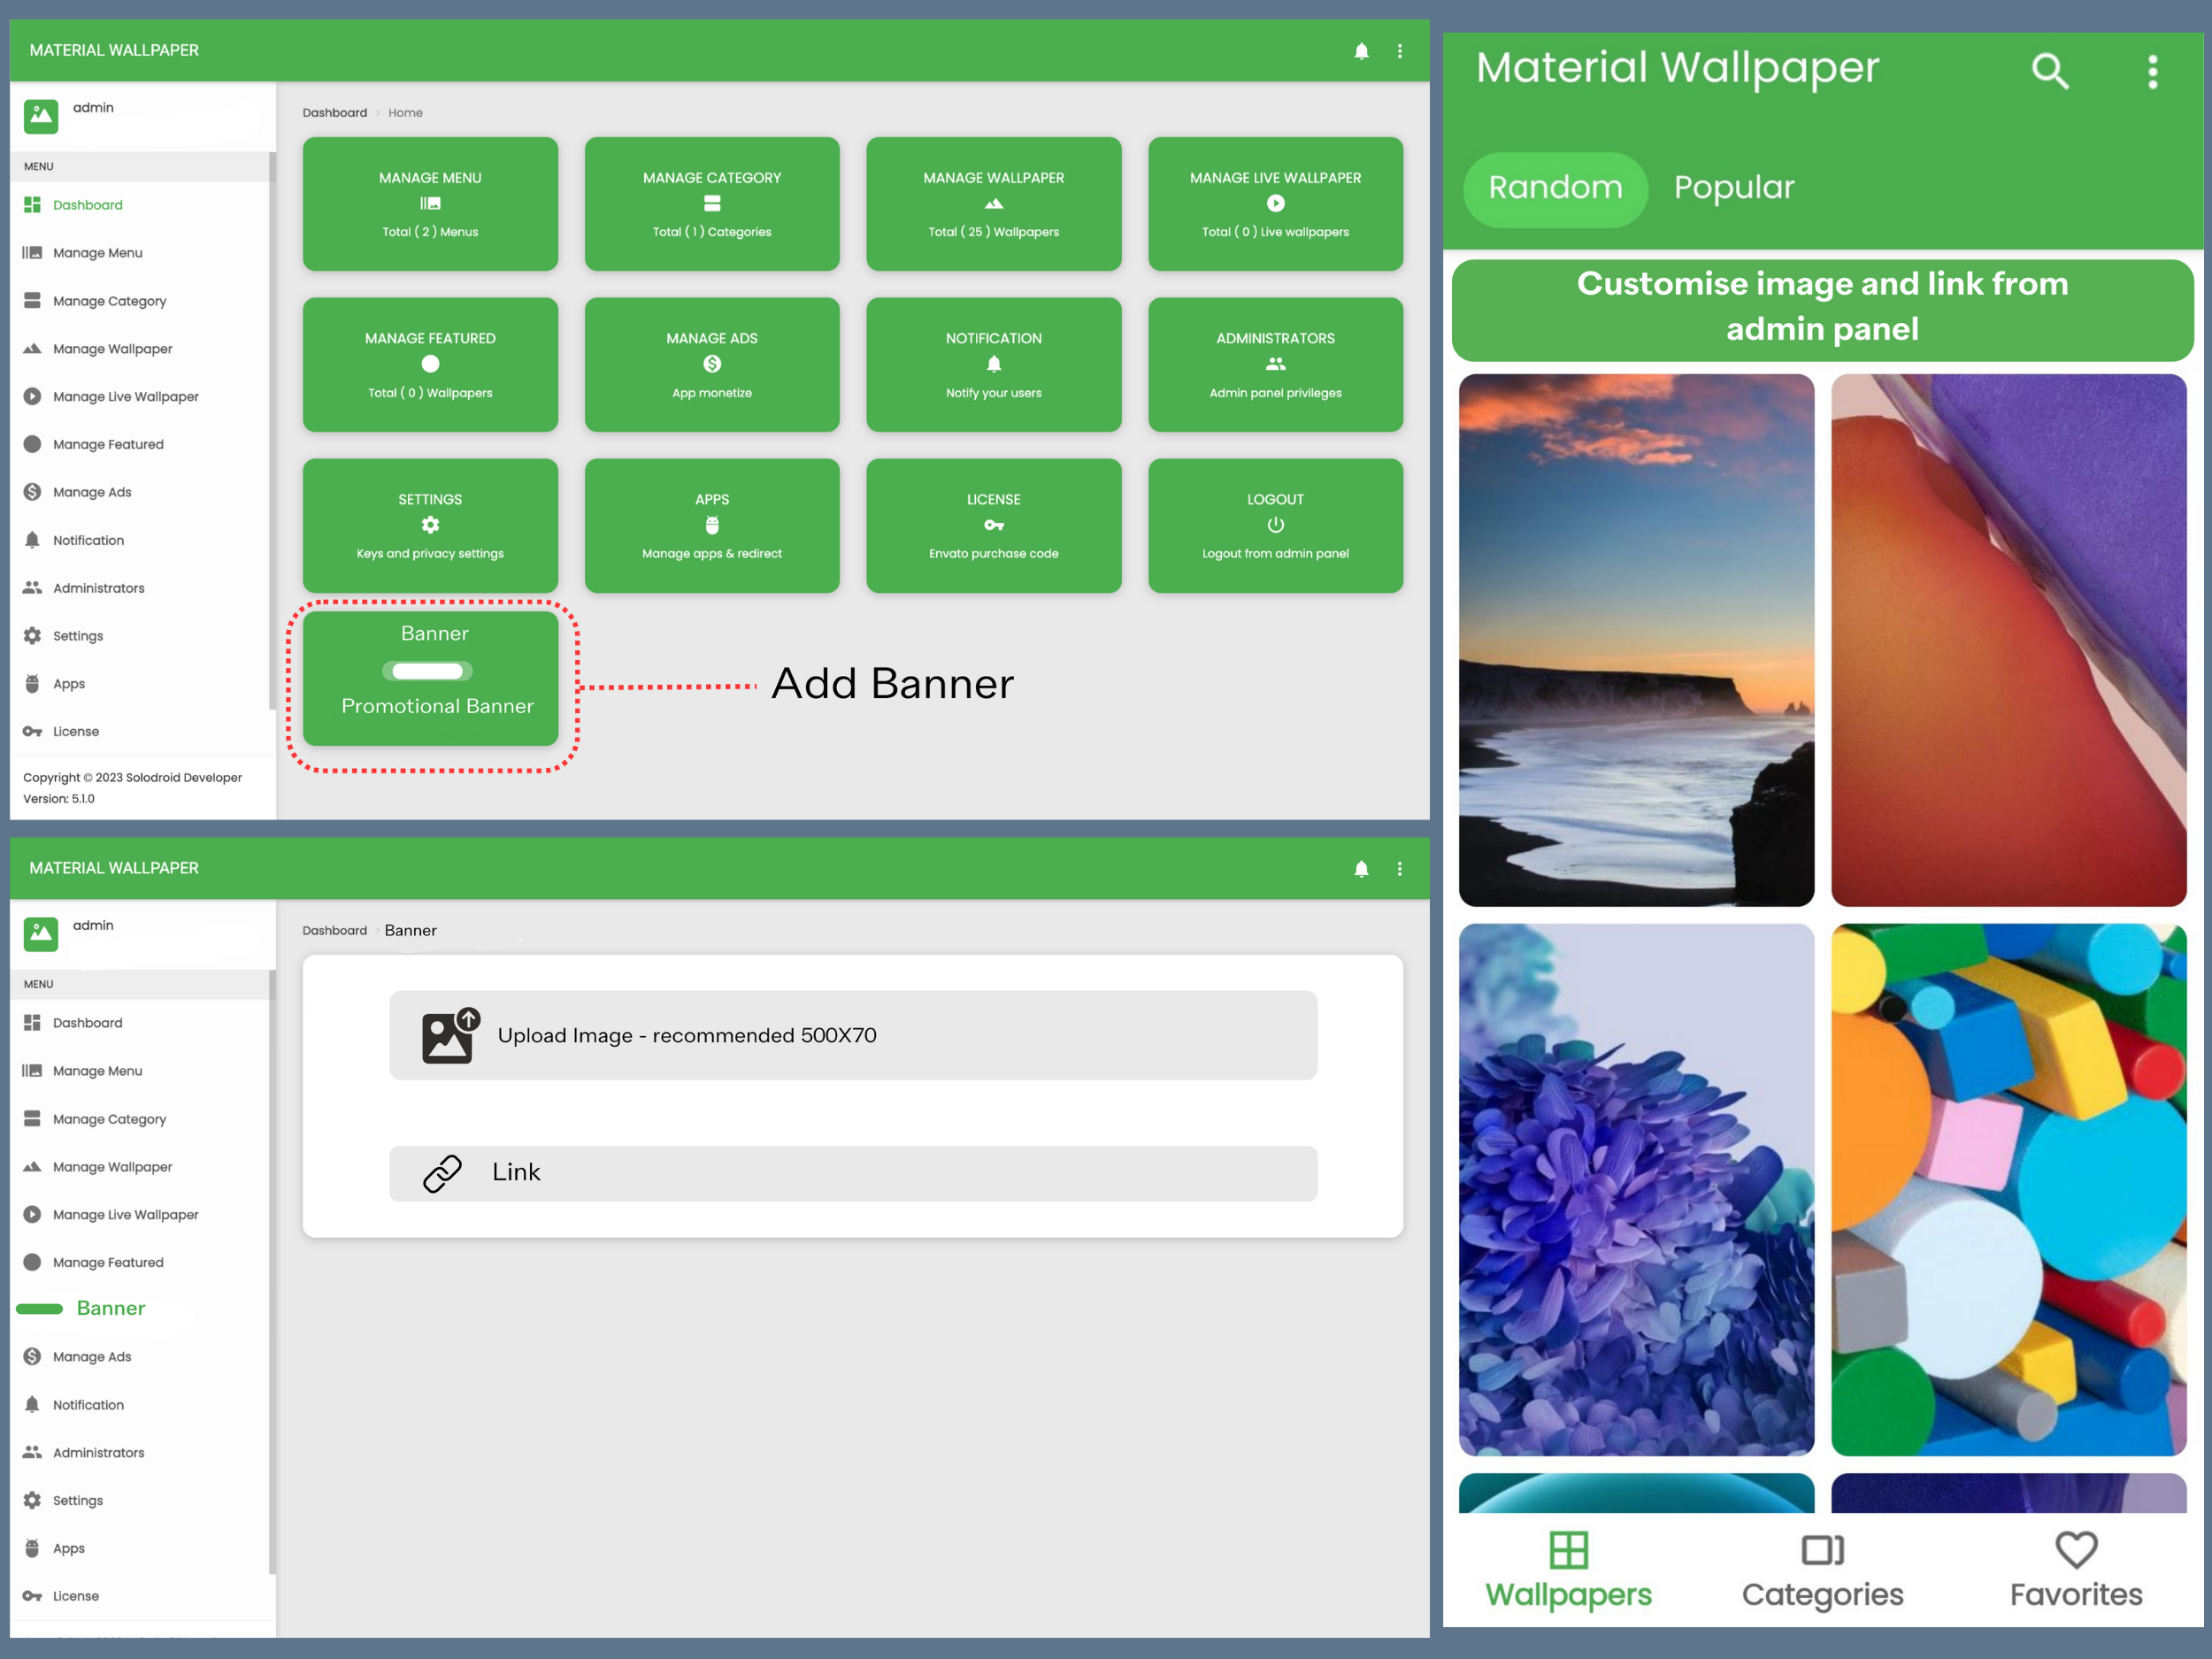Click the key icon on the License card
The height and width of the screenshot is (1659, 2212).
point(993,525)
